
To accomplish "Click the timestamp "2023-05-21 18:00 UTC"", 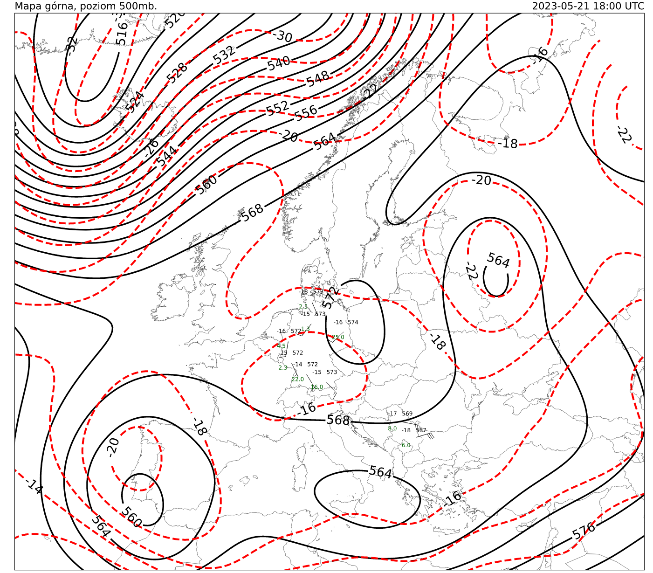I will coord(588,6).
